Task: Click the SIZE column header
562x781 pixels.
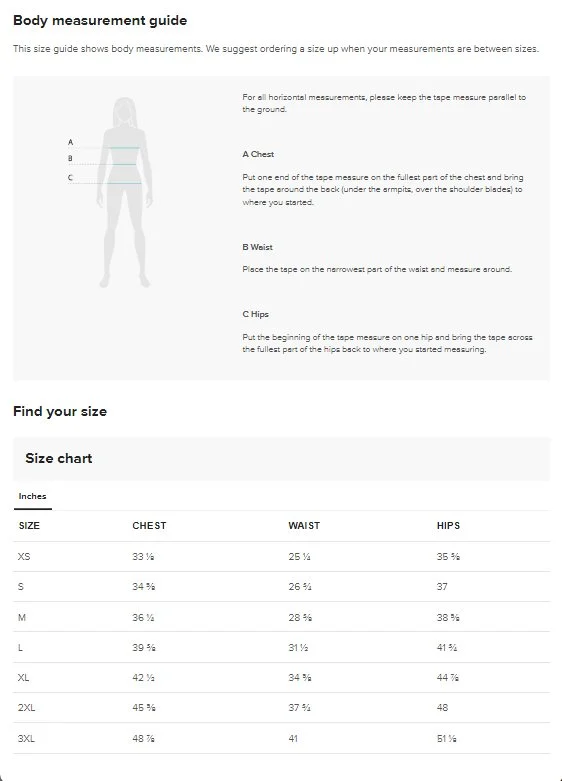Action: 29,525
